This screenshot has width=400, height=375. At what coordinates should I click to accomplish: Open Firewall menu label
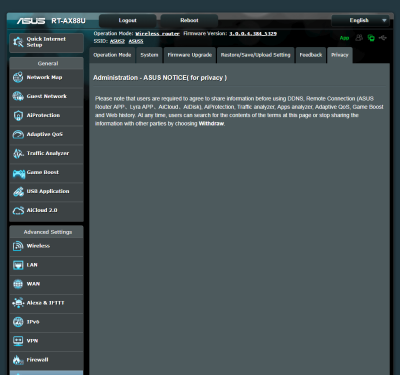point(37,360)
